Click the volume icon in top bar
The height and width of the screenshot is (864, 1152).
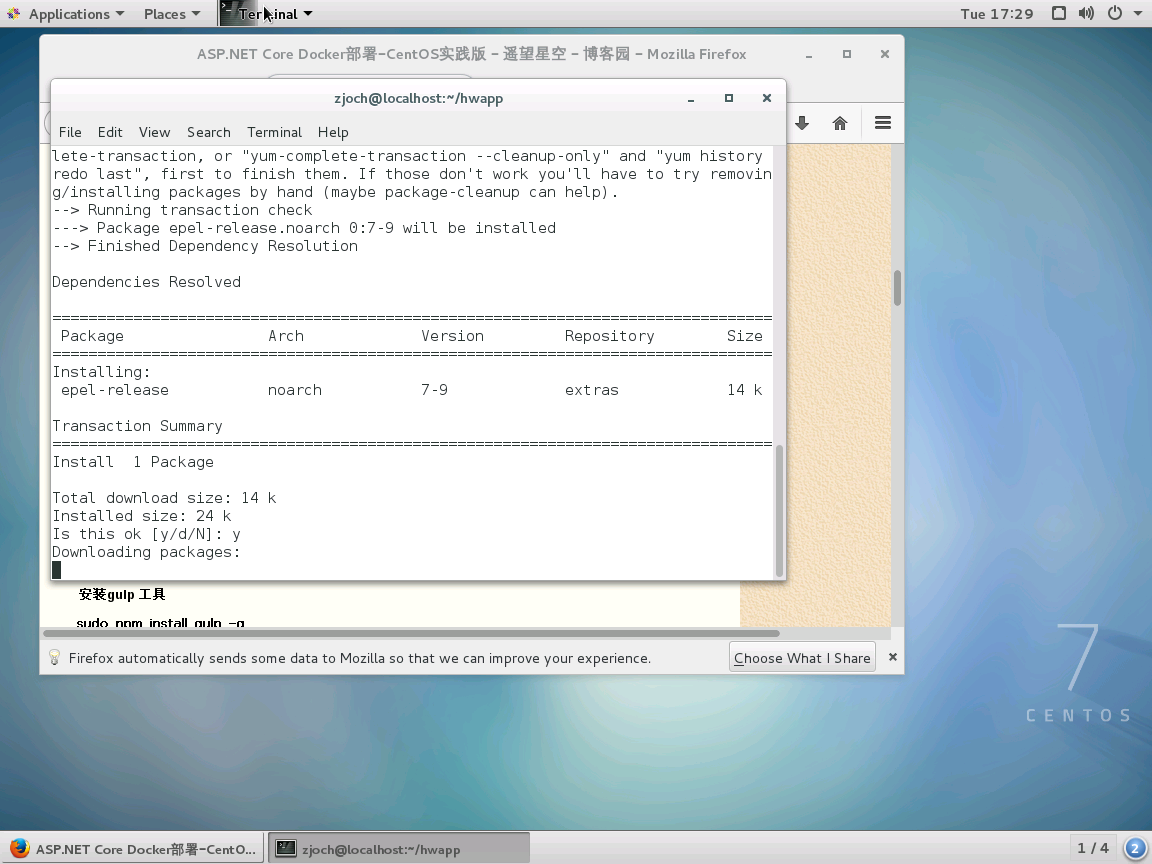tap(1086, 13)
